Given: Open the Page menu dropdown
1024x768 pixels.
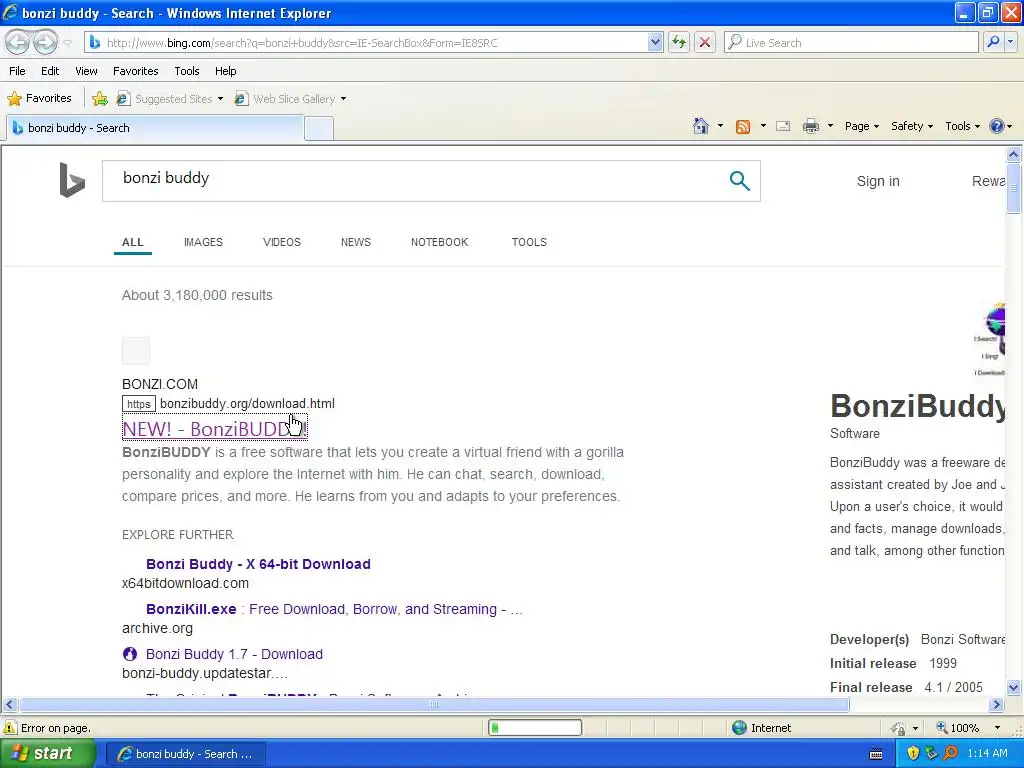Looking at the screenshot, I should coord(861,126).
